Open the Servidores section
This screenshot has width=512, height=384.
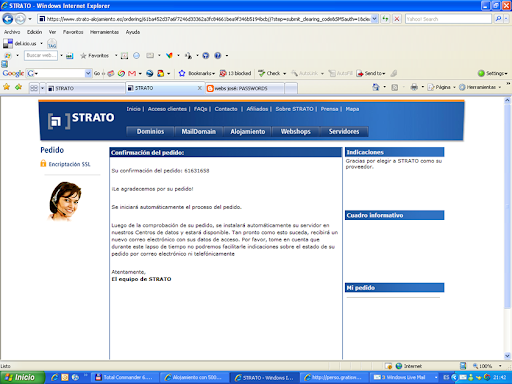[344, 131]
